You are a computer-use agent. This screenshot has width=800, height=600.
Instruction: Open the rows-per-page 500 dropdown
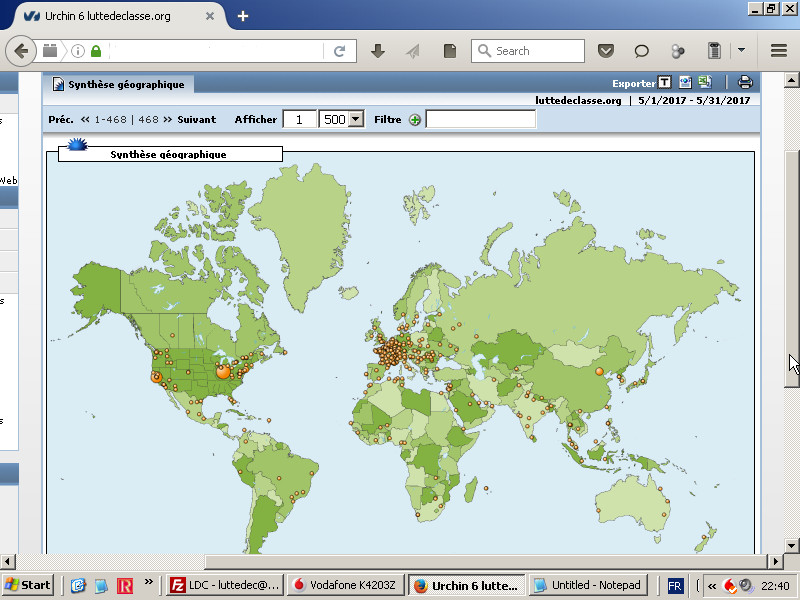pyautogui.click(x=354, y=120)
